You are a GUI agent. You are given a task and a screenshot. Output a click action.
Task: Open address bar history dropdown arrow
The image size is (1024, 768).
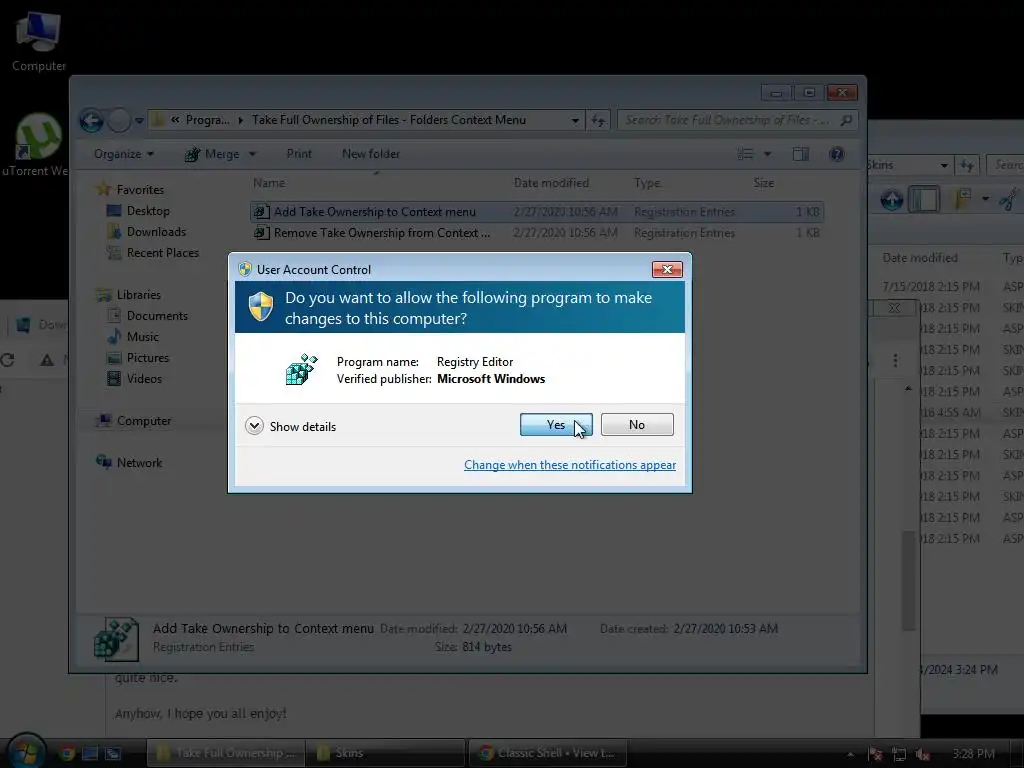[x=575, y=120]
